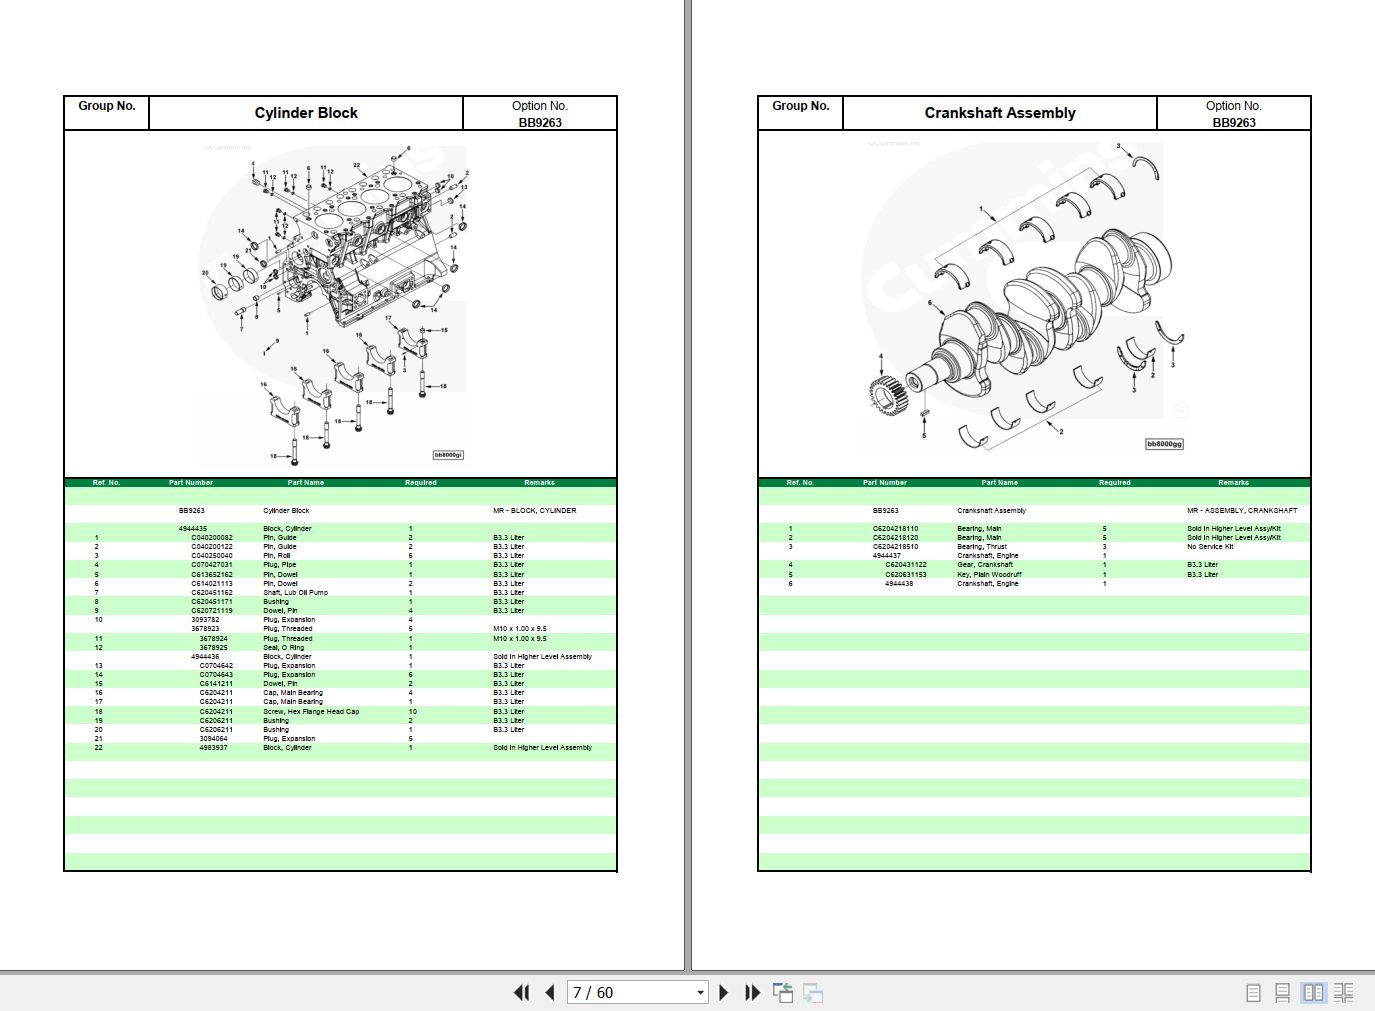Click the next view navigation icon
The width and height of the screenshot is (1375, 1011).
click(x=813, y=992)
